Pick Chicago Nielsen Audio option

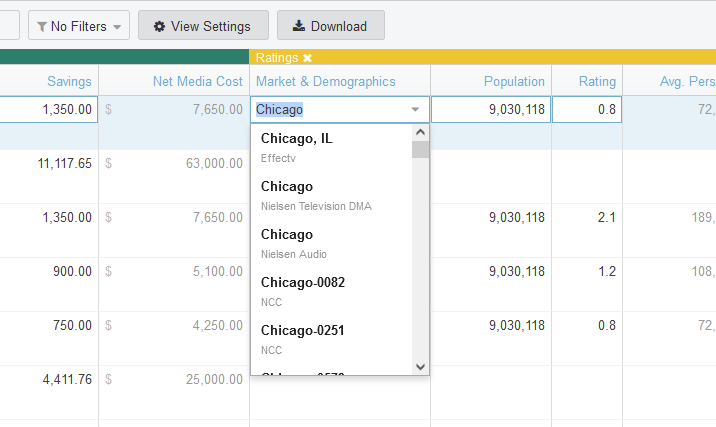(x=330, y=243)
